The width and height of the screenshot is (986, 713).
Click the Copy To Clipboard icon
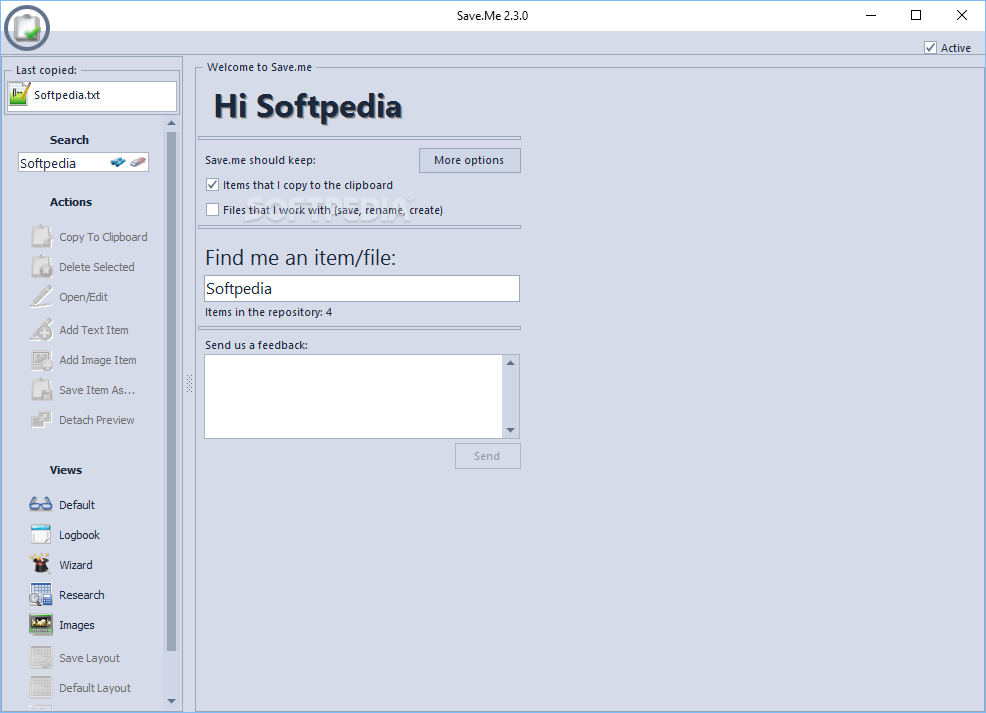[x=42, y=236]
